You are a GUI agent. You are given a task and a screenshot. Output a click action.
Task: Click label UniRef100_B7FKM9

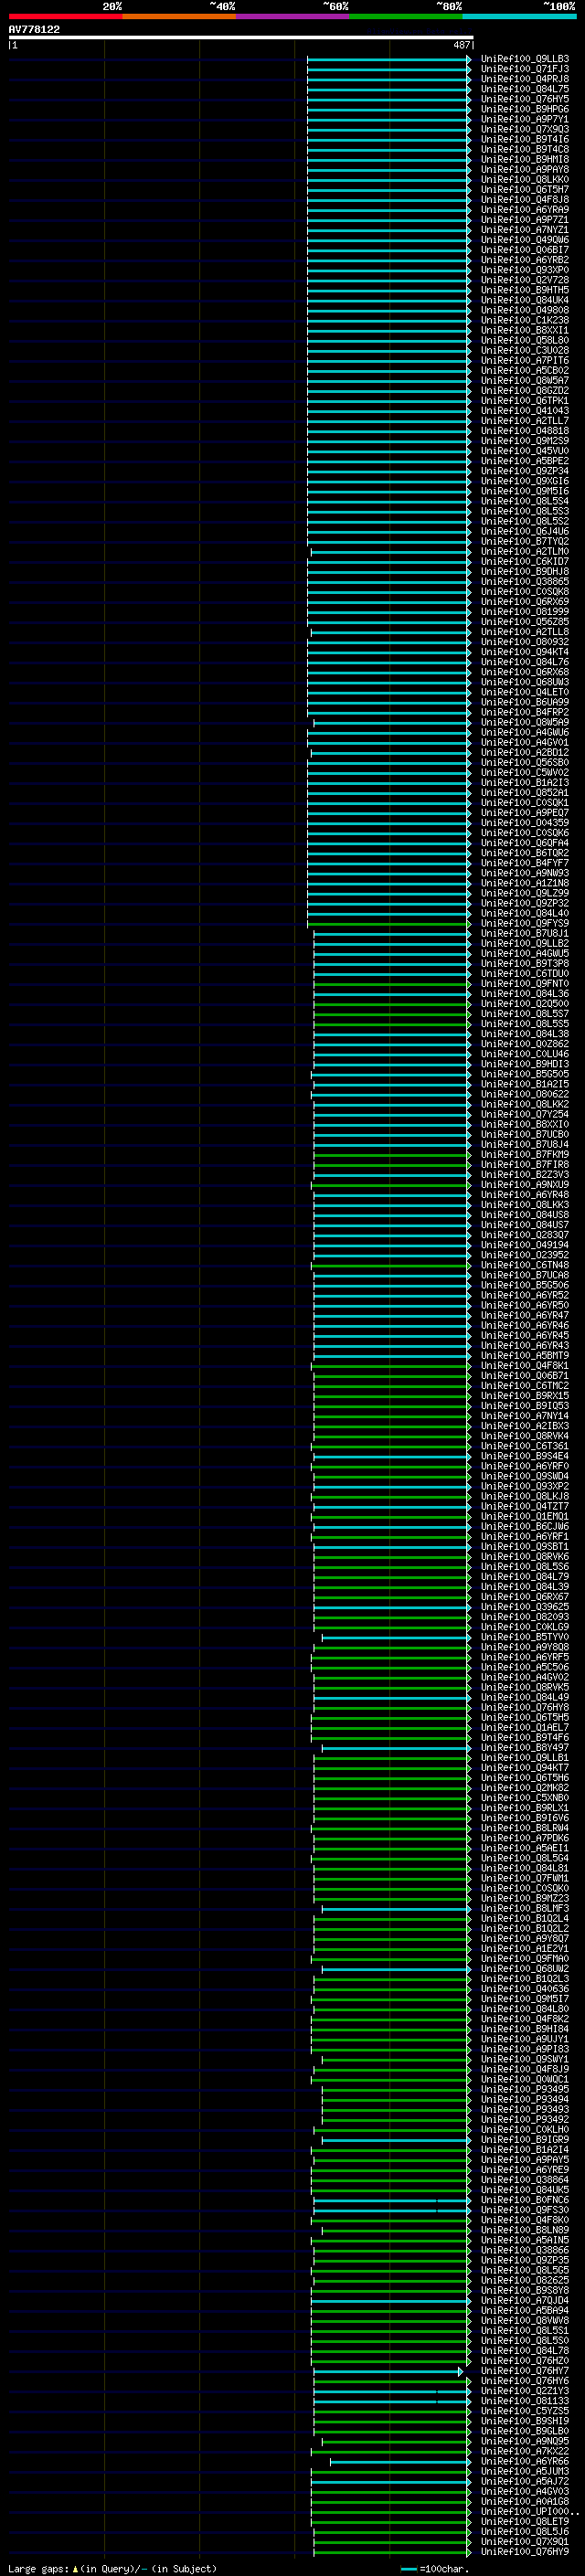pos(525,1154)
